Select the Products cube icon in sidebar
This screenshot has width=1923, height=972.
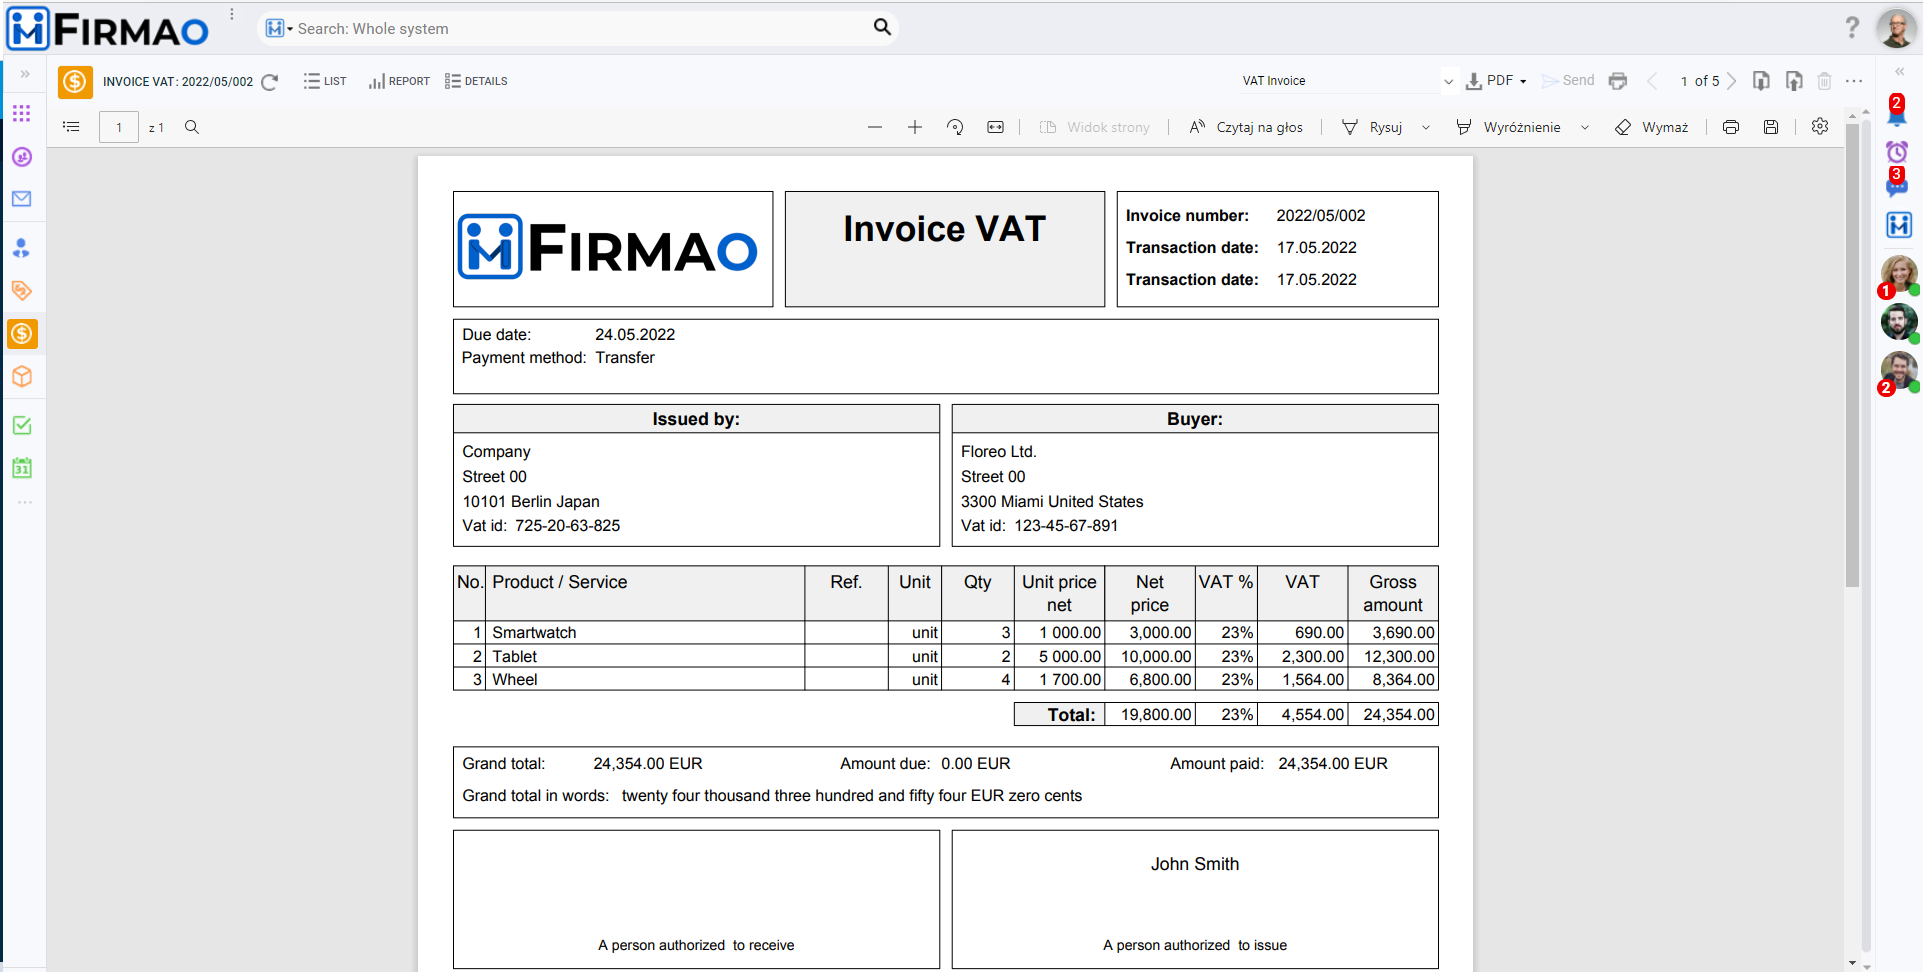(22, 377)
